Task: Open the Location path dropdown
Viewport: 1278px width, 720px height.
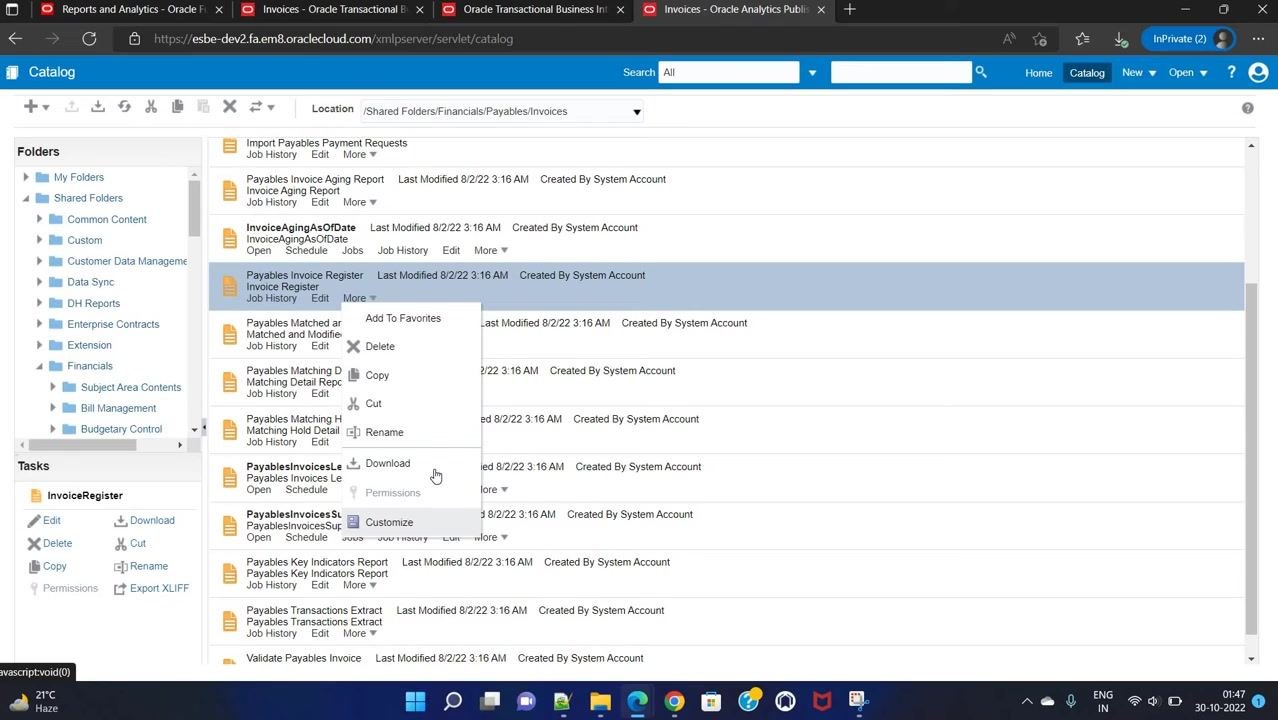Action: (x=636, y=111)
